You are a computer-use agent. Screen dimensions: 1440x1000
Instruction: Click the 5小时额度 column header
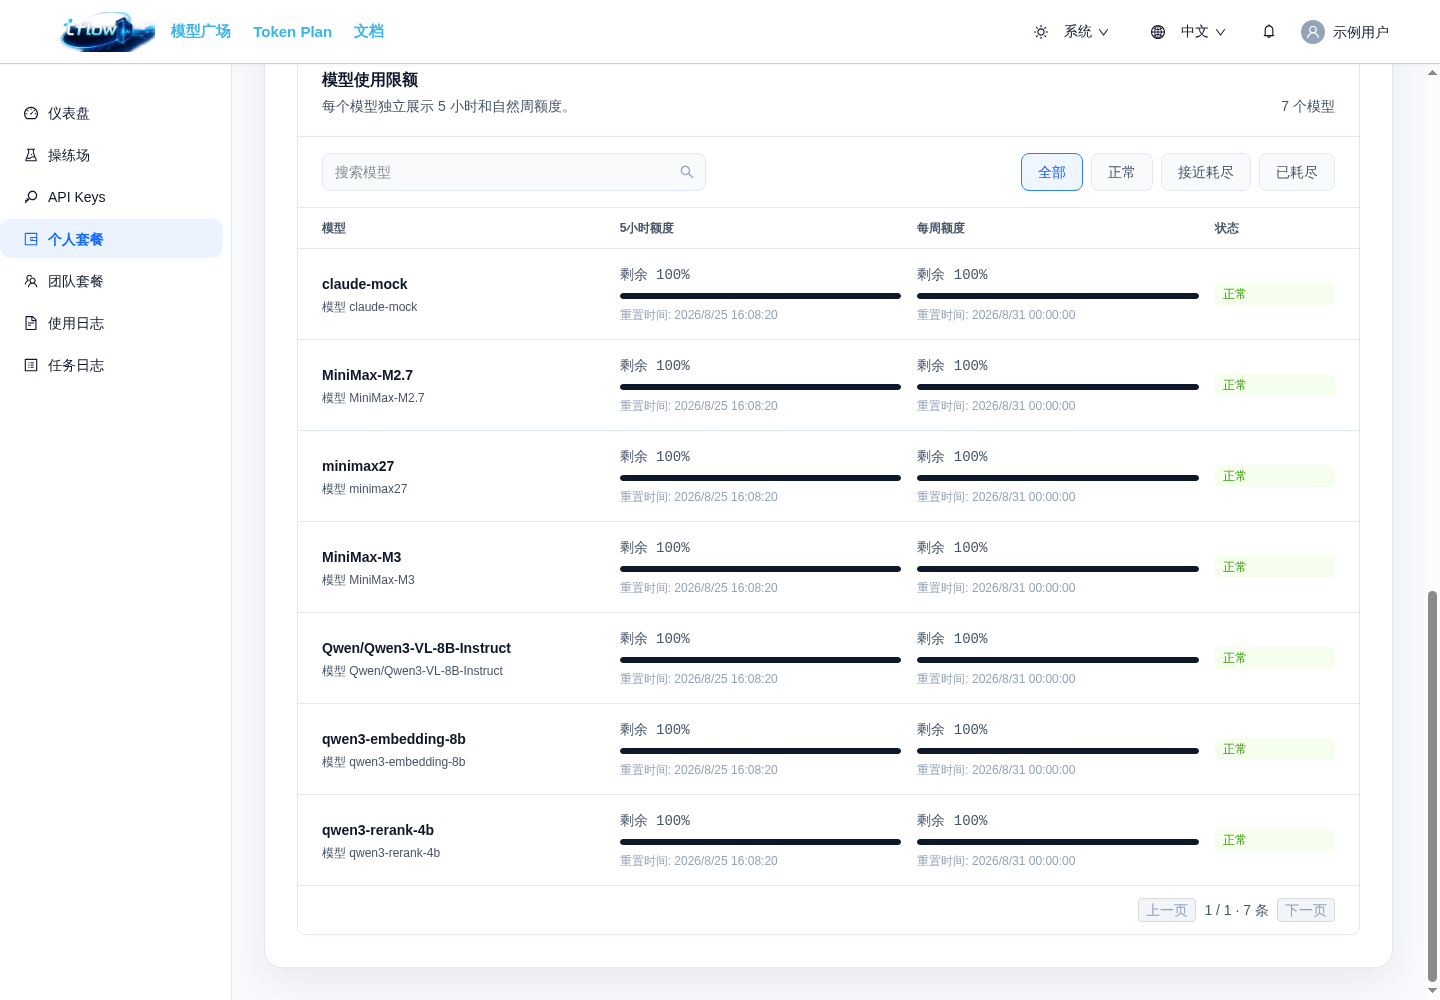[647, 228]
